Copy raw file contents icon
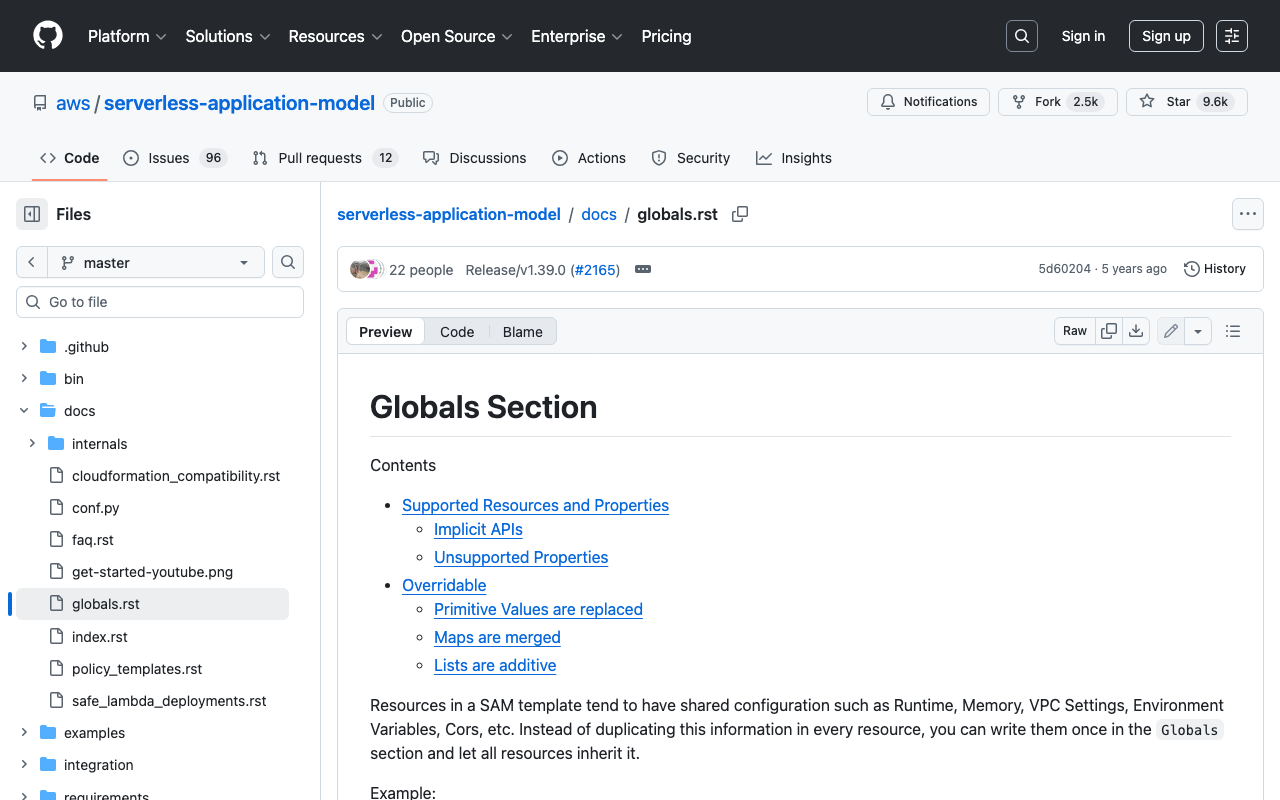This screenshot has width=1280, height=800. click(1109, 331)
